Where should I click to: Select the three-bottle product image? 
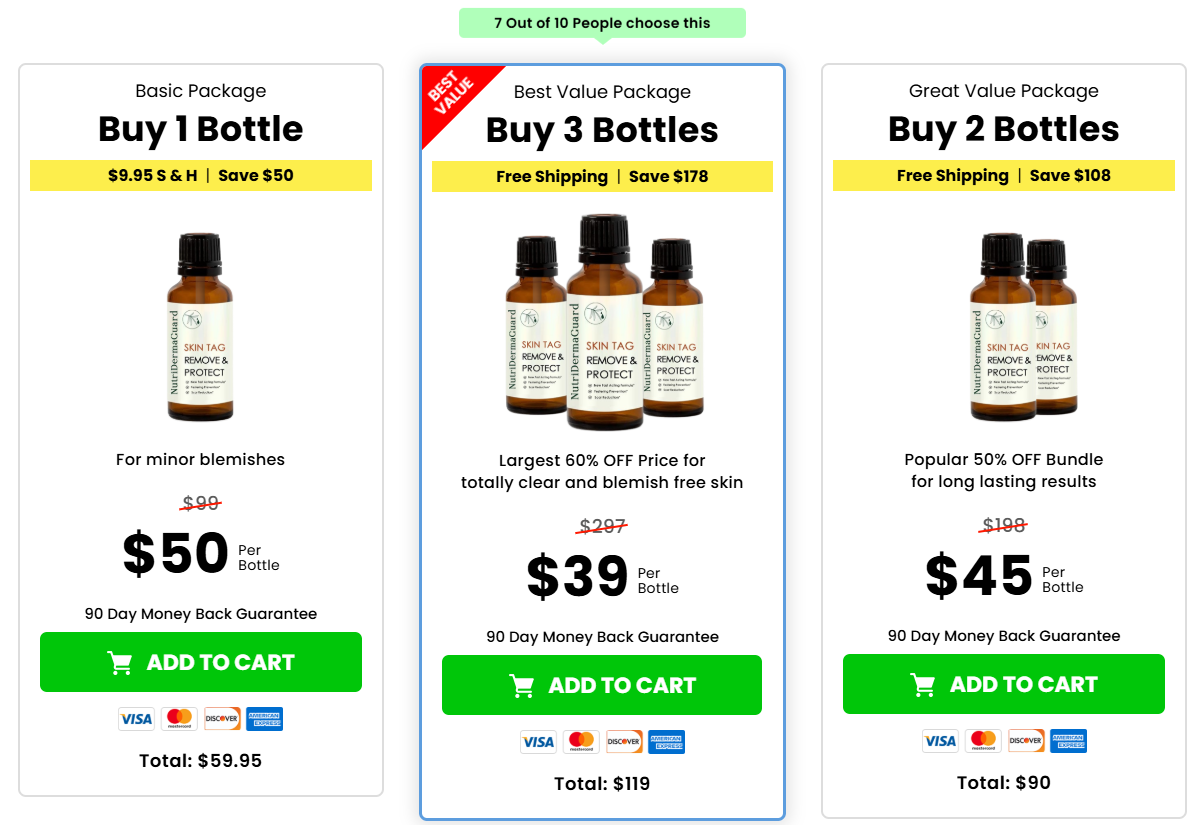point(601,320)
